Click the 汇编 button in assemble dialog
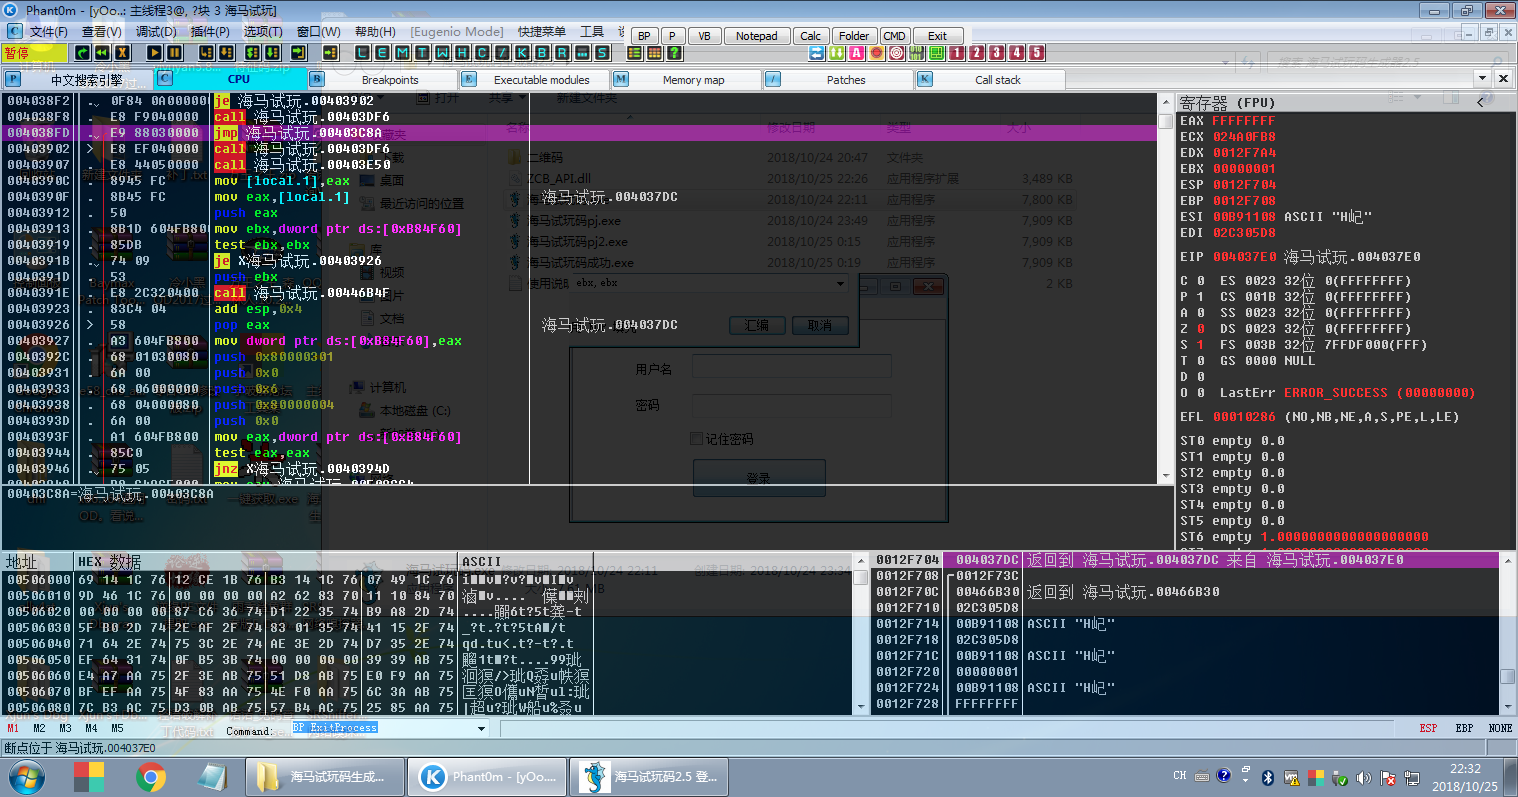Image resolution: width=1518 pixels, height=797 pixels. tap(757, 325)
